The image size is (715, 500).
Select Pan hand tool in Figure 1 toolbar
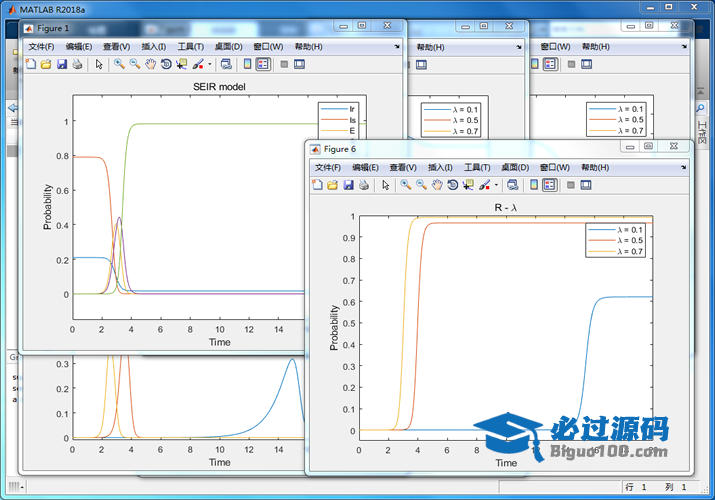150,64
